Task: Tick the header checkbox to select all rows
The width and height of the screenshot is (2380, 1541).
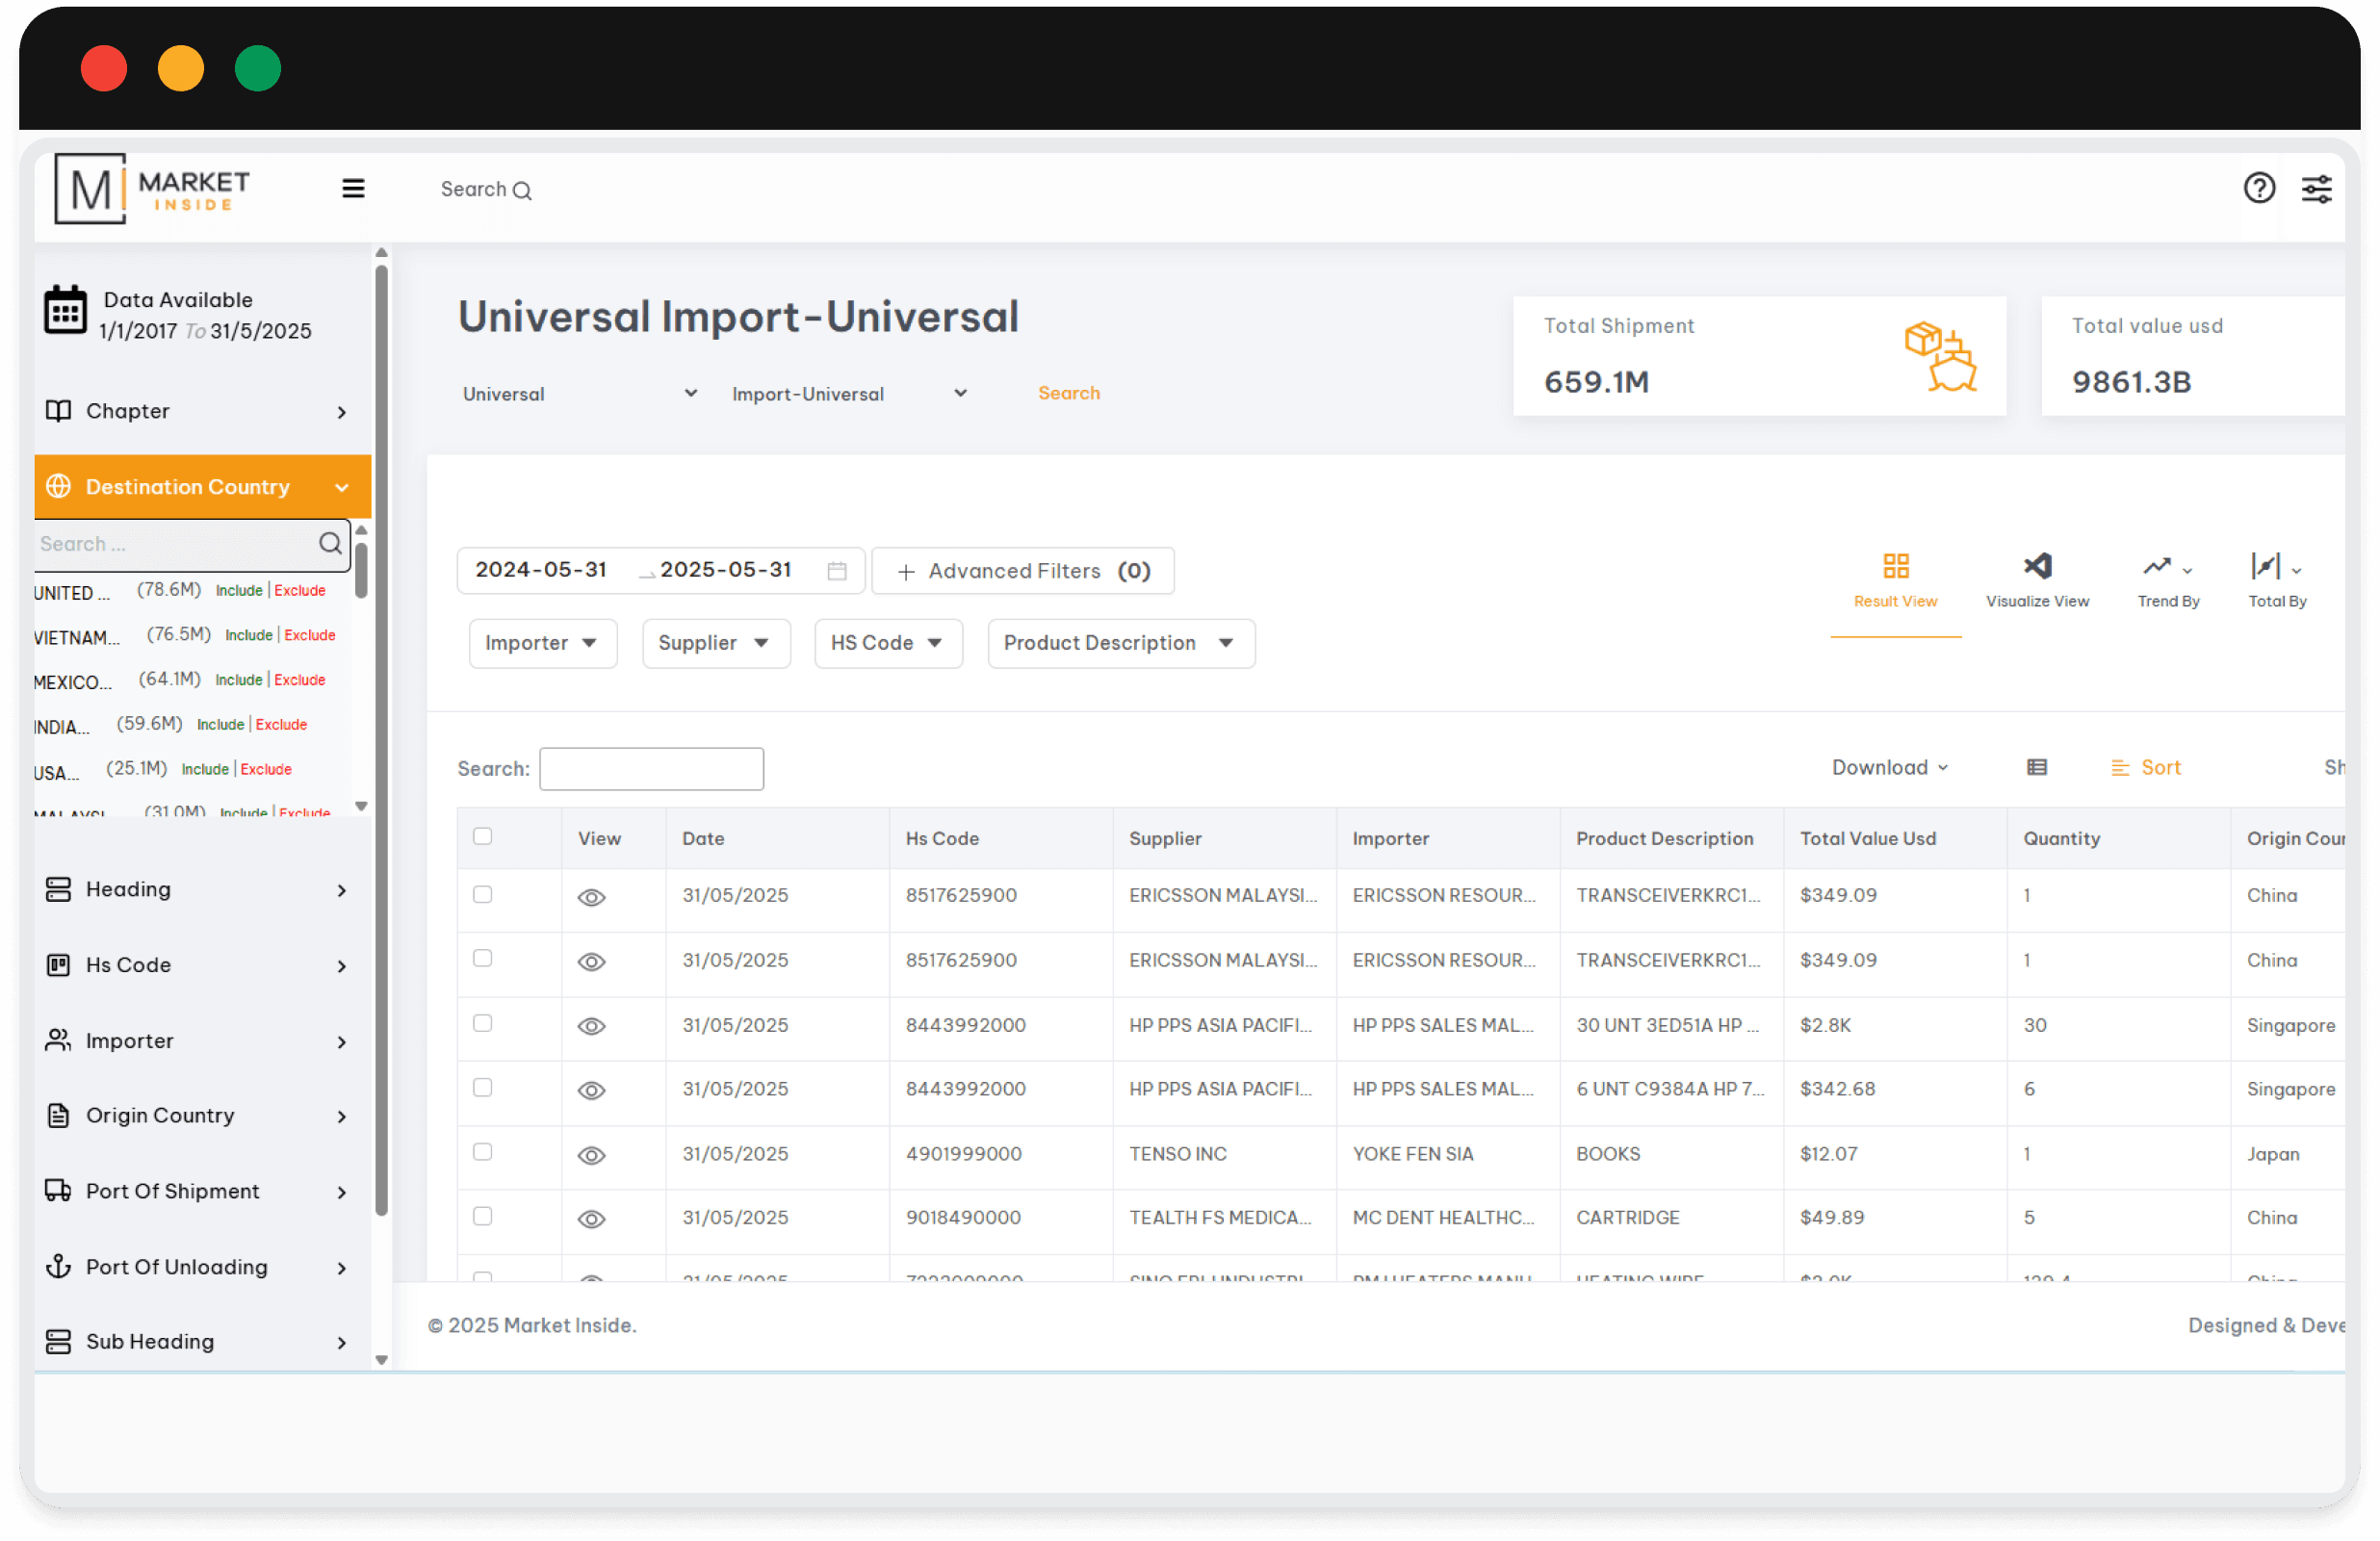Action: [483, 837]
